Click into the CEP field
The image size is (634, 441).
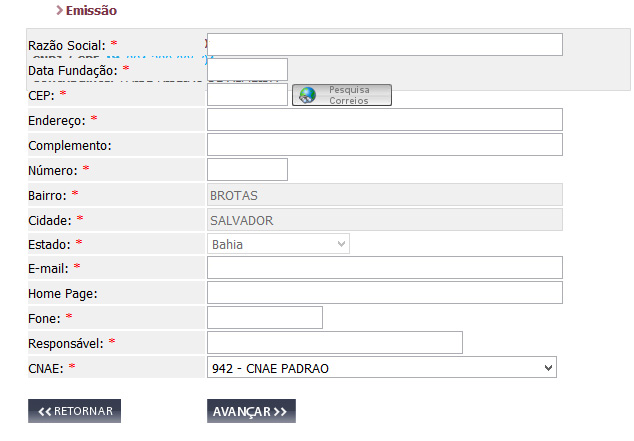pyautogui.click(x=247, y=95)
